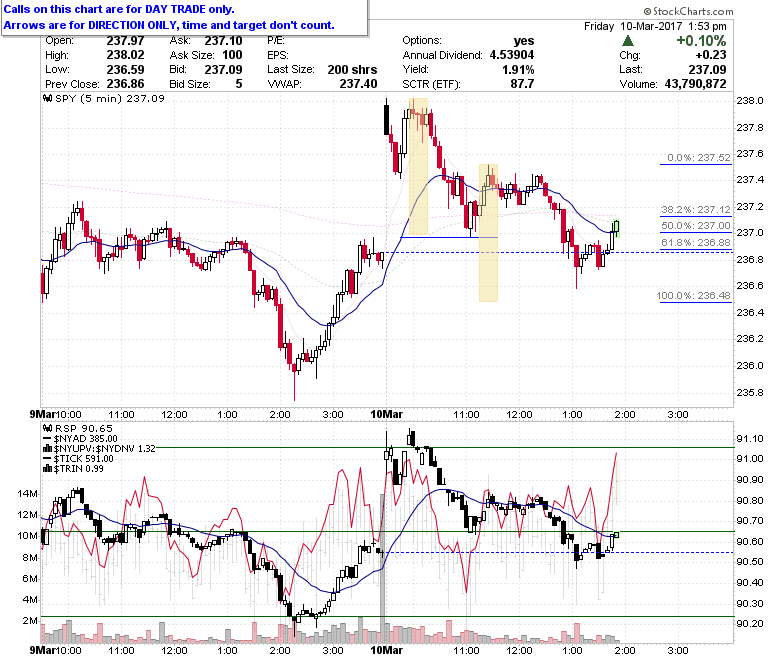
Task: Click the bar icon beside $TRIN legend
Action: pos(48,469)
